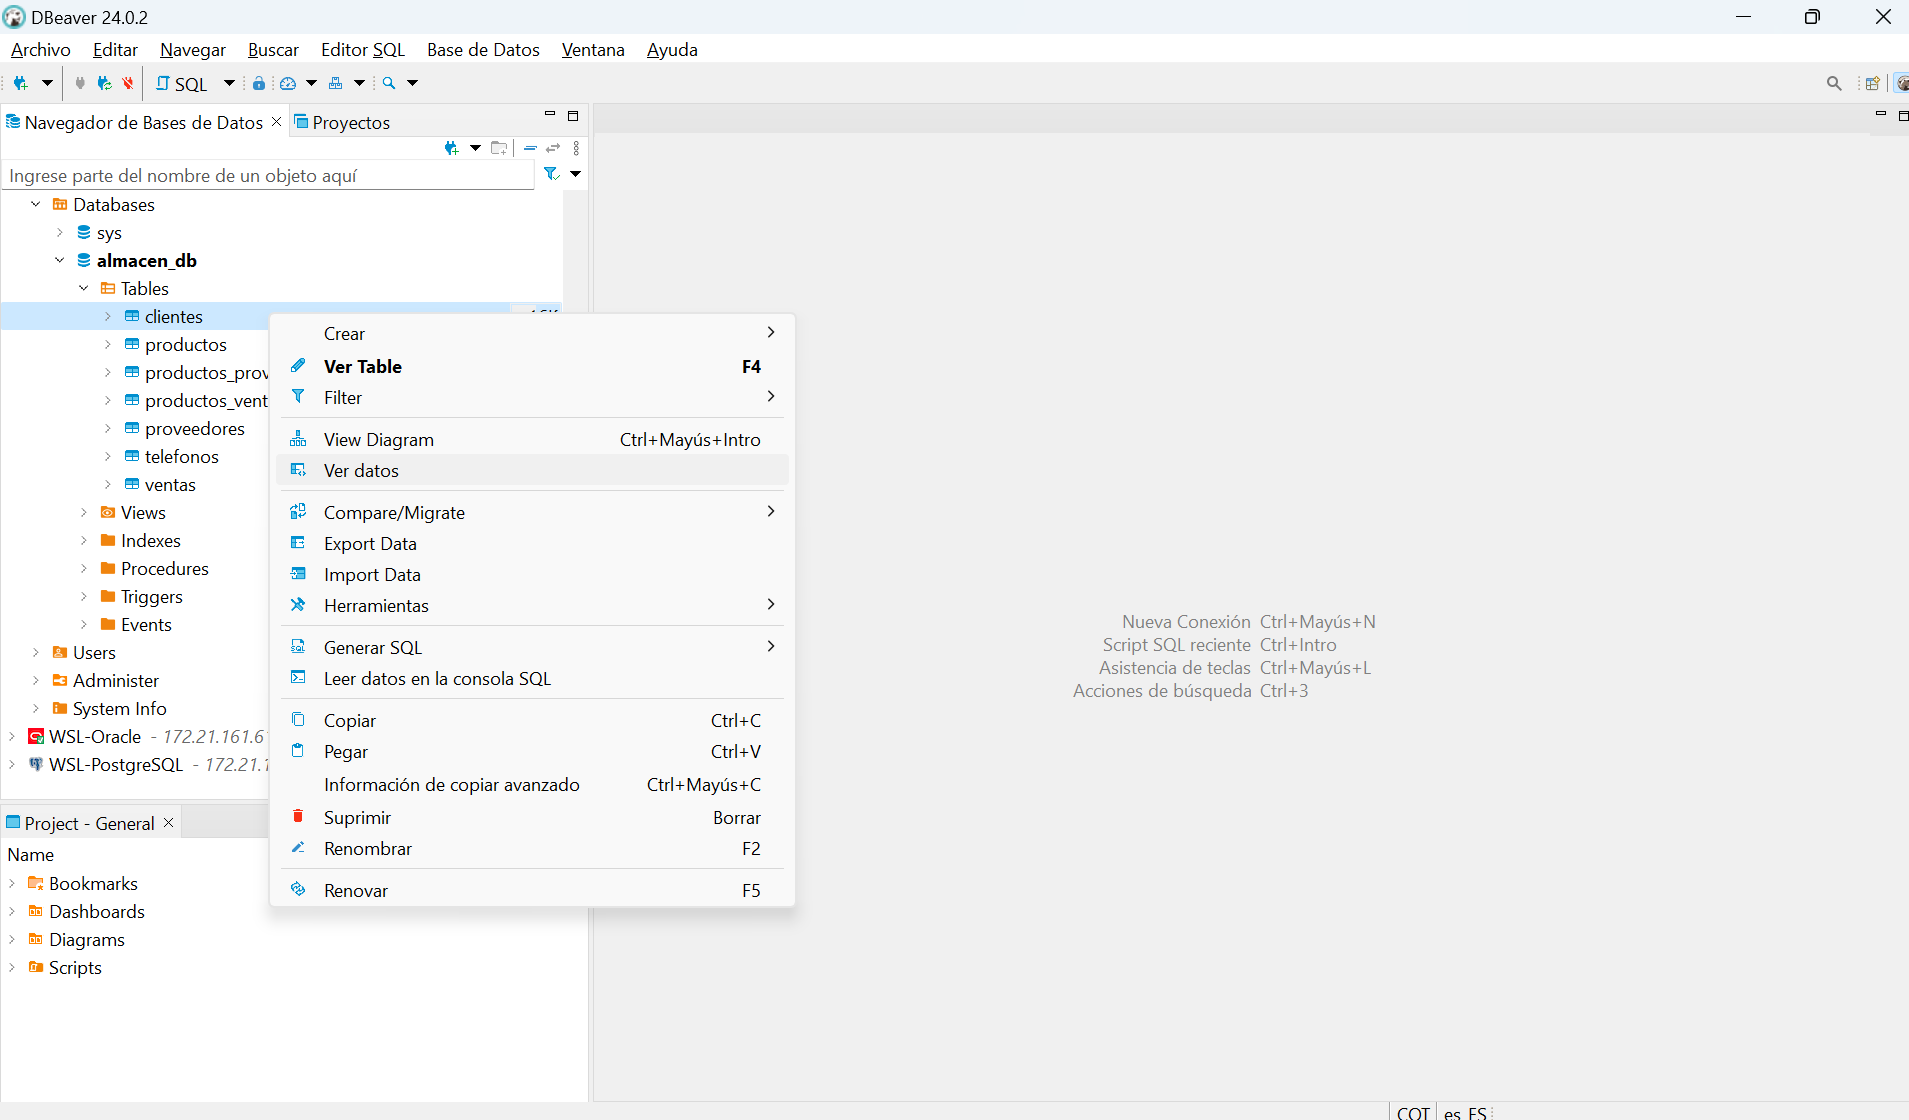
Task: Select the proveedores table
Action: pos(195,428)
